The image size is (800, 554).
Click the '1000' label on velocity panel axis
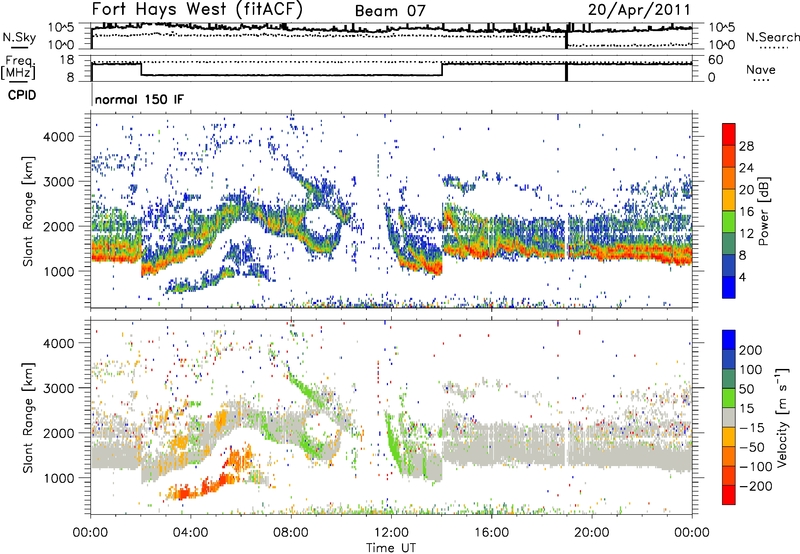(x=58, y=478)
